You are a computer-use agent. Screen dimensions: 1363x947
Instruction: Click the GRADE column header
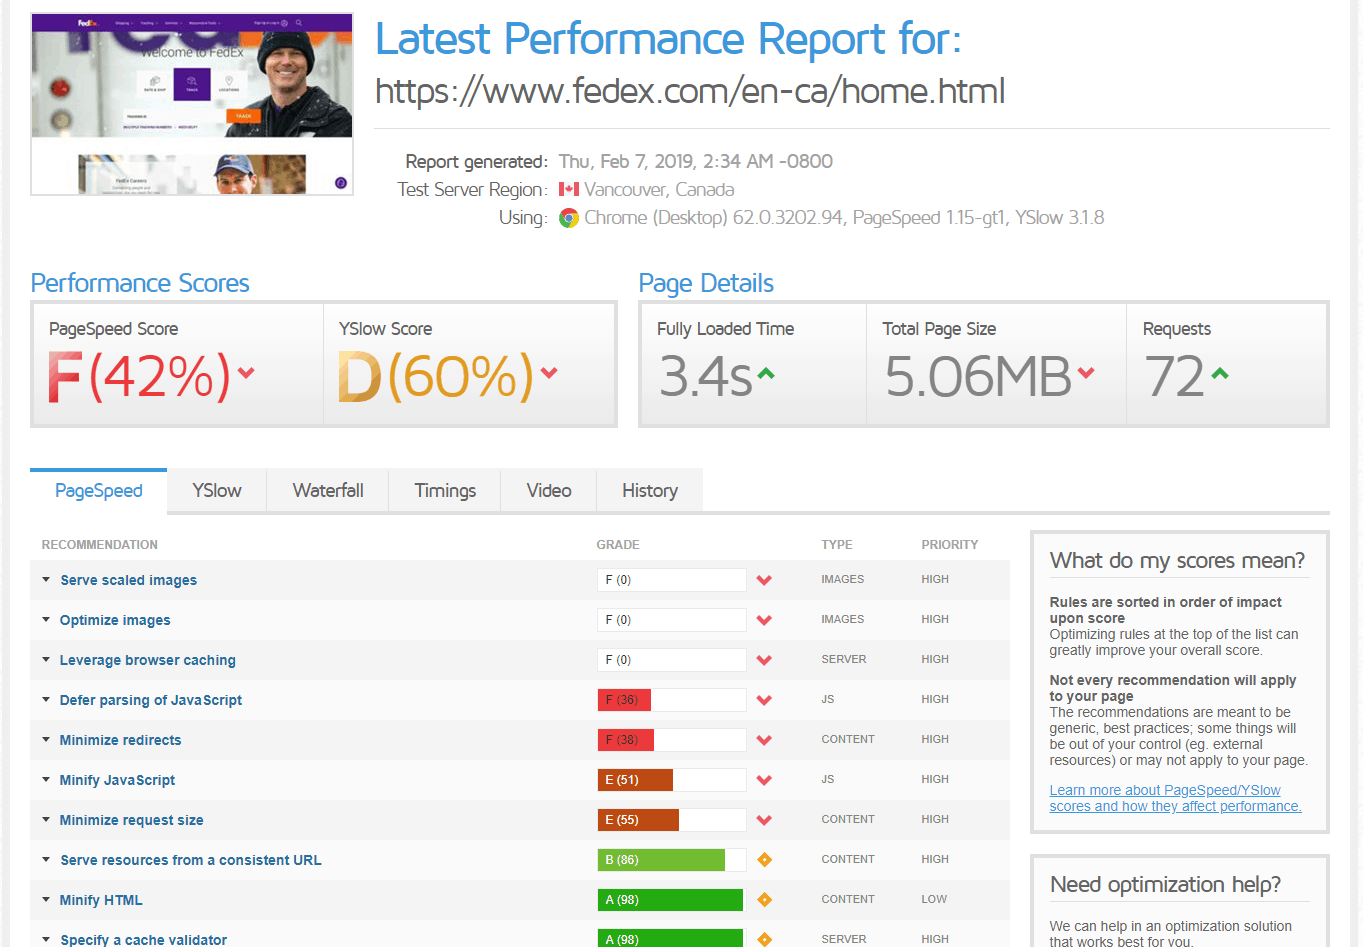click(x=618, y=545)
